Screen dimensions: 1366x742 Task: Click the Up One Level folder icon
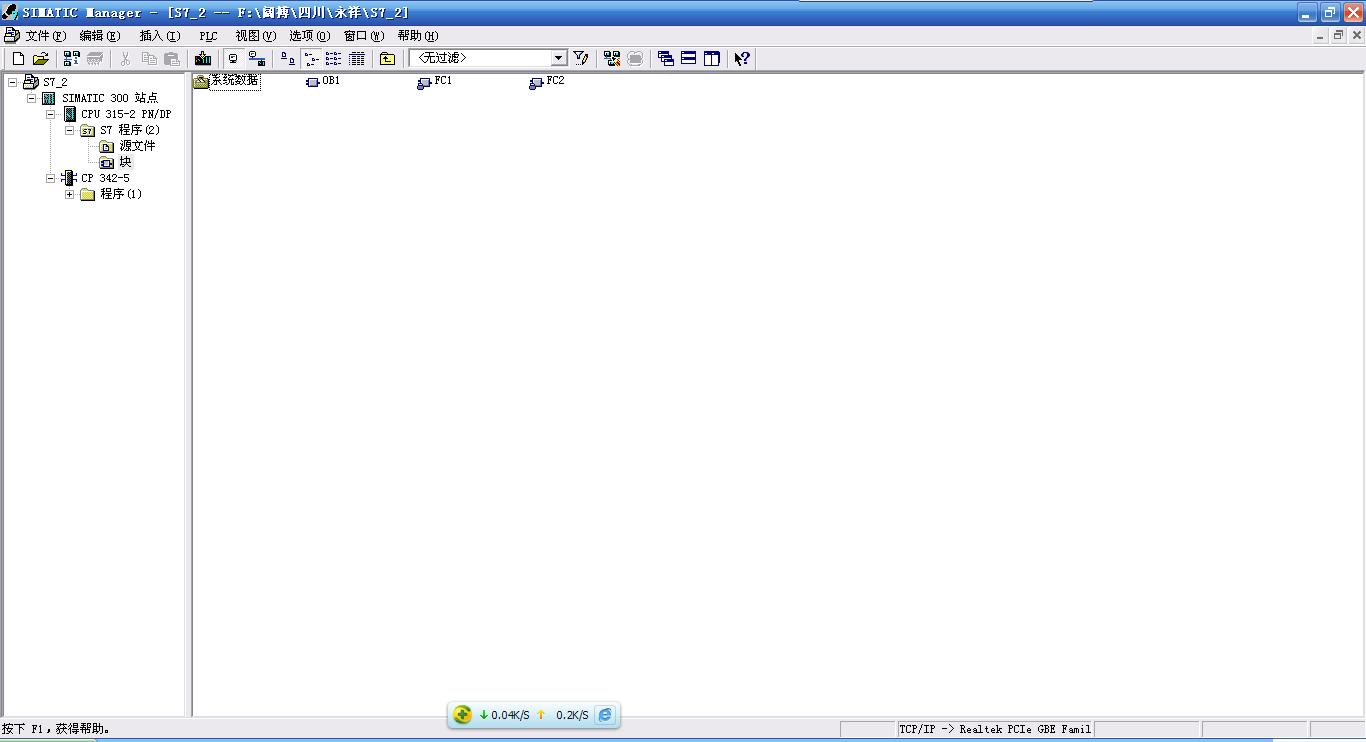coord(387,59)
